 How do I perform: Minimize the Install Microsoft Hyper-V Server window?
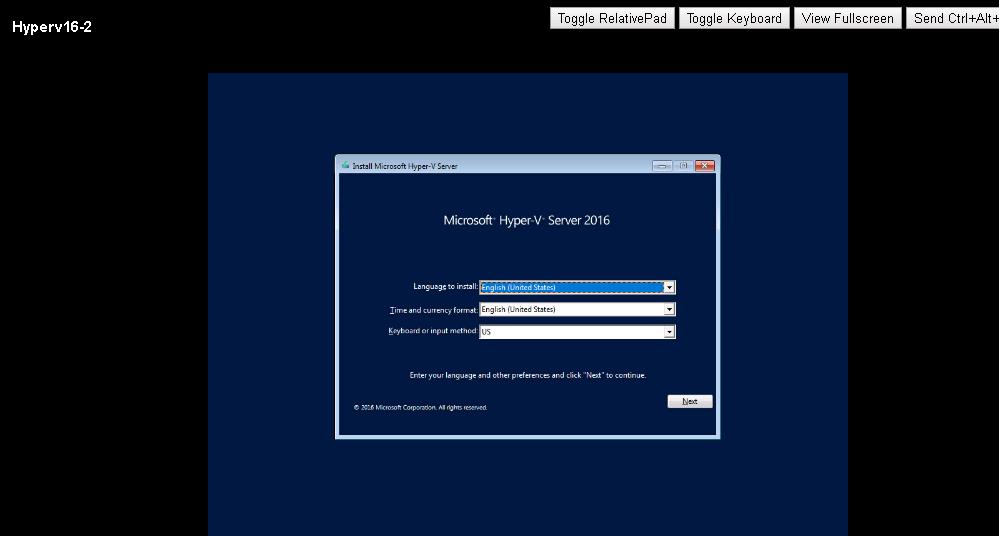tap(662, 166)
